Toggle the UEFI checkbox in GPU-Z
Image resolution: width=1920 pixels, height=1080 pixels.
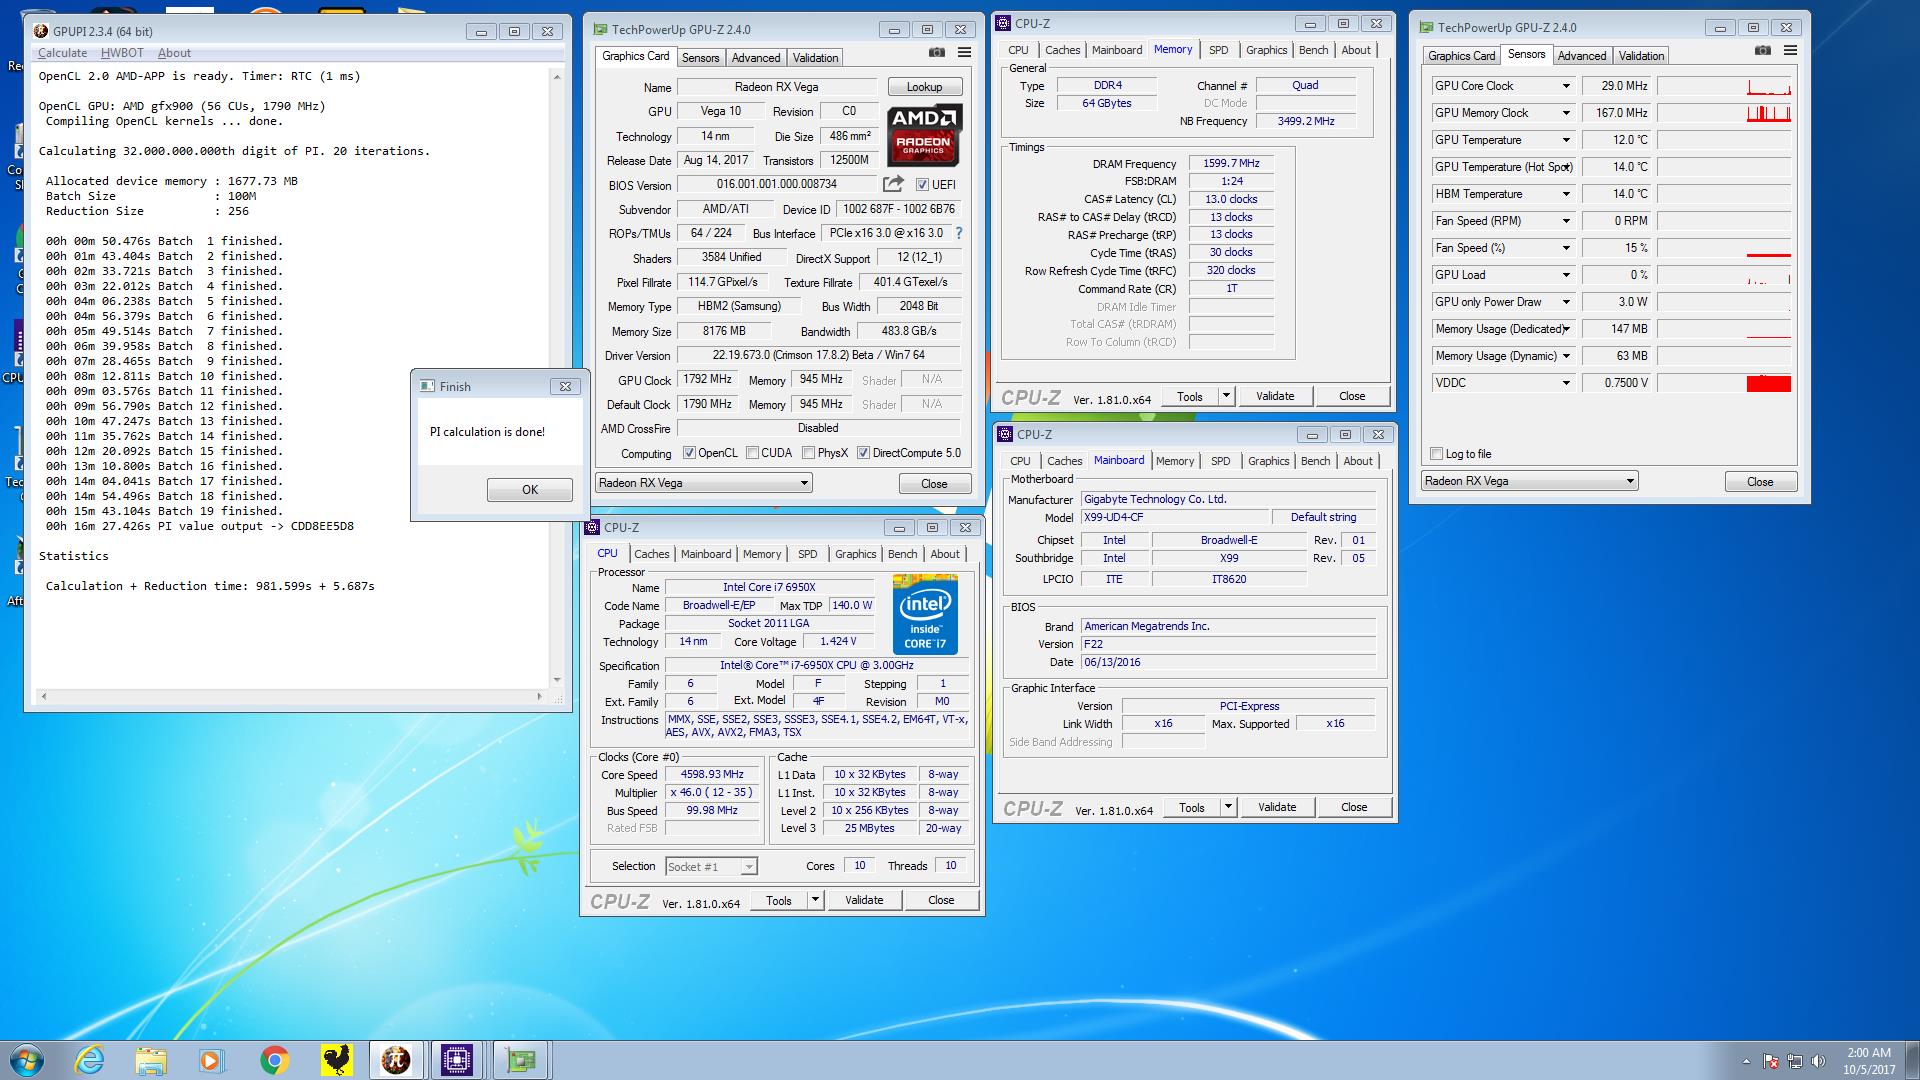[x=922, y=185]
